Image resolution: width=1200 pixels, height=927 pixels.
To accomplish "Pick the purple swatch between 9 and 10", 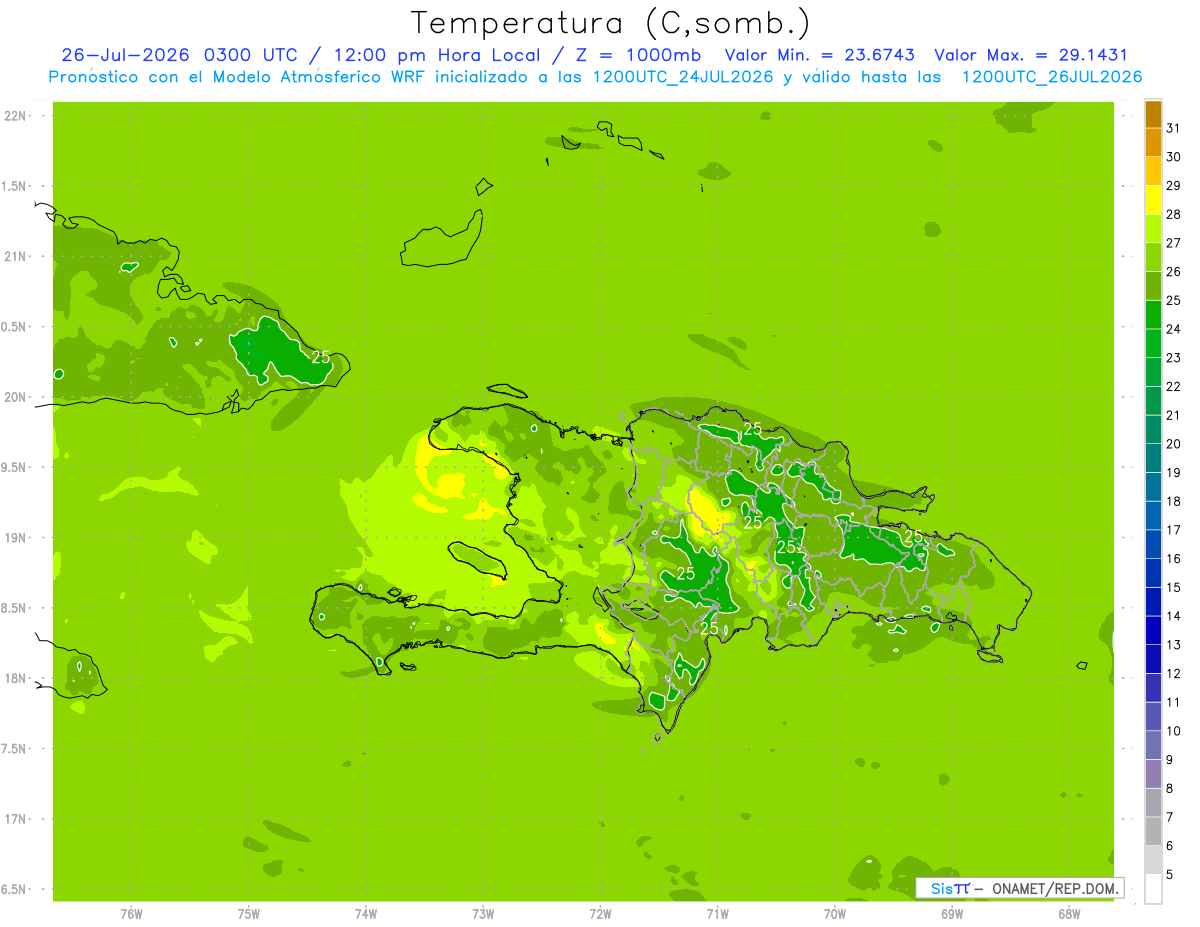I will click(x=1153, y=745).
